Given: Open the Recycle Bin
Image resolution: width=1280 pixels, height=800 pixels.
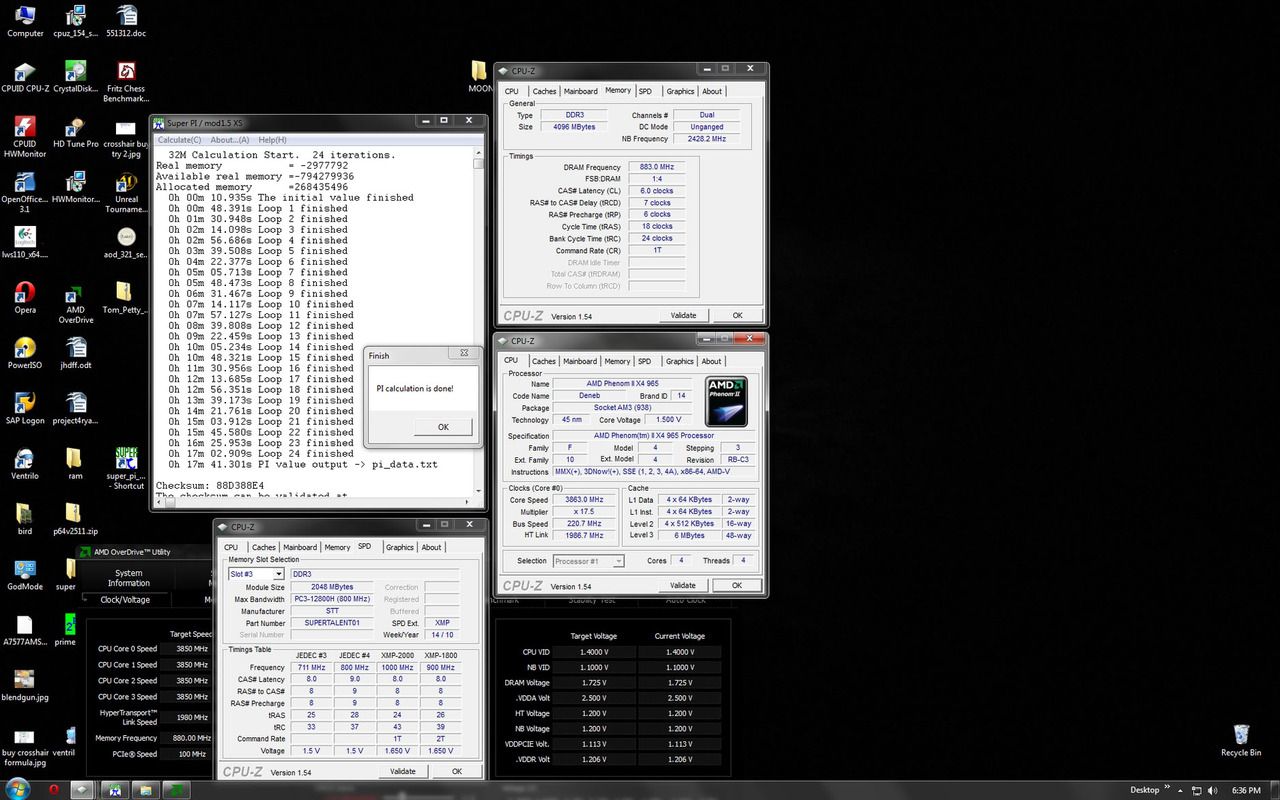Looking at the screenshot, I should tap(1241, 740).
